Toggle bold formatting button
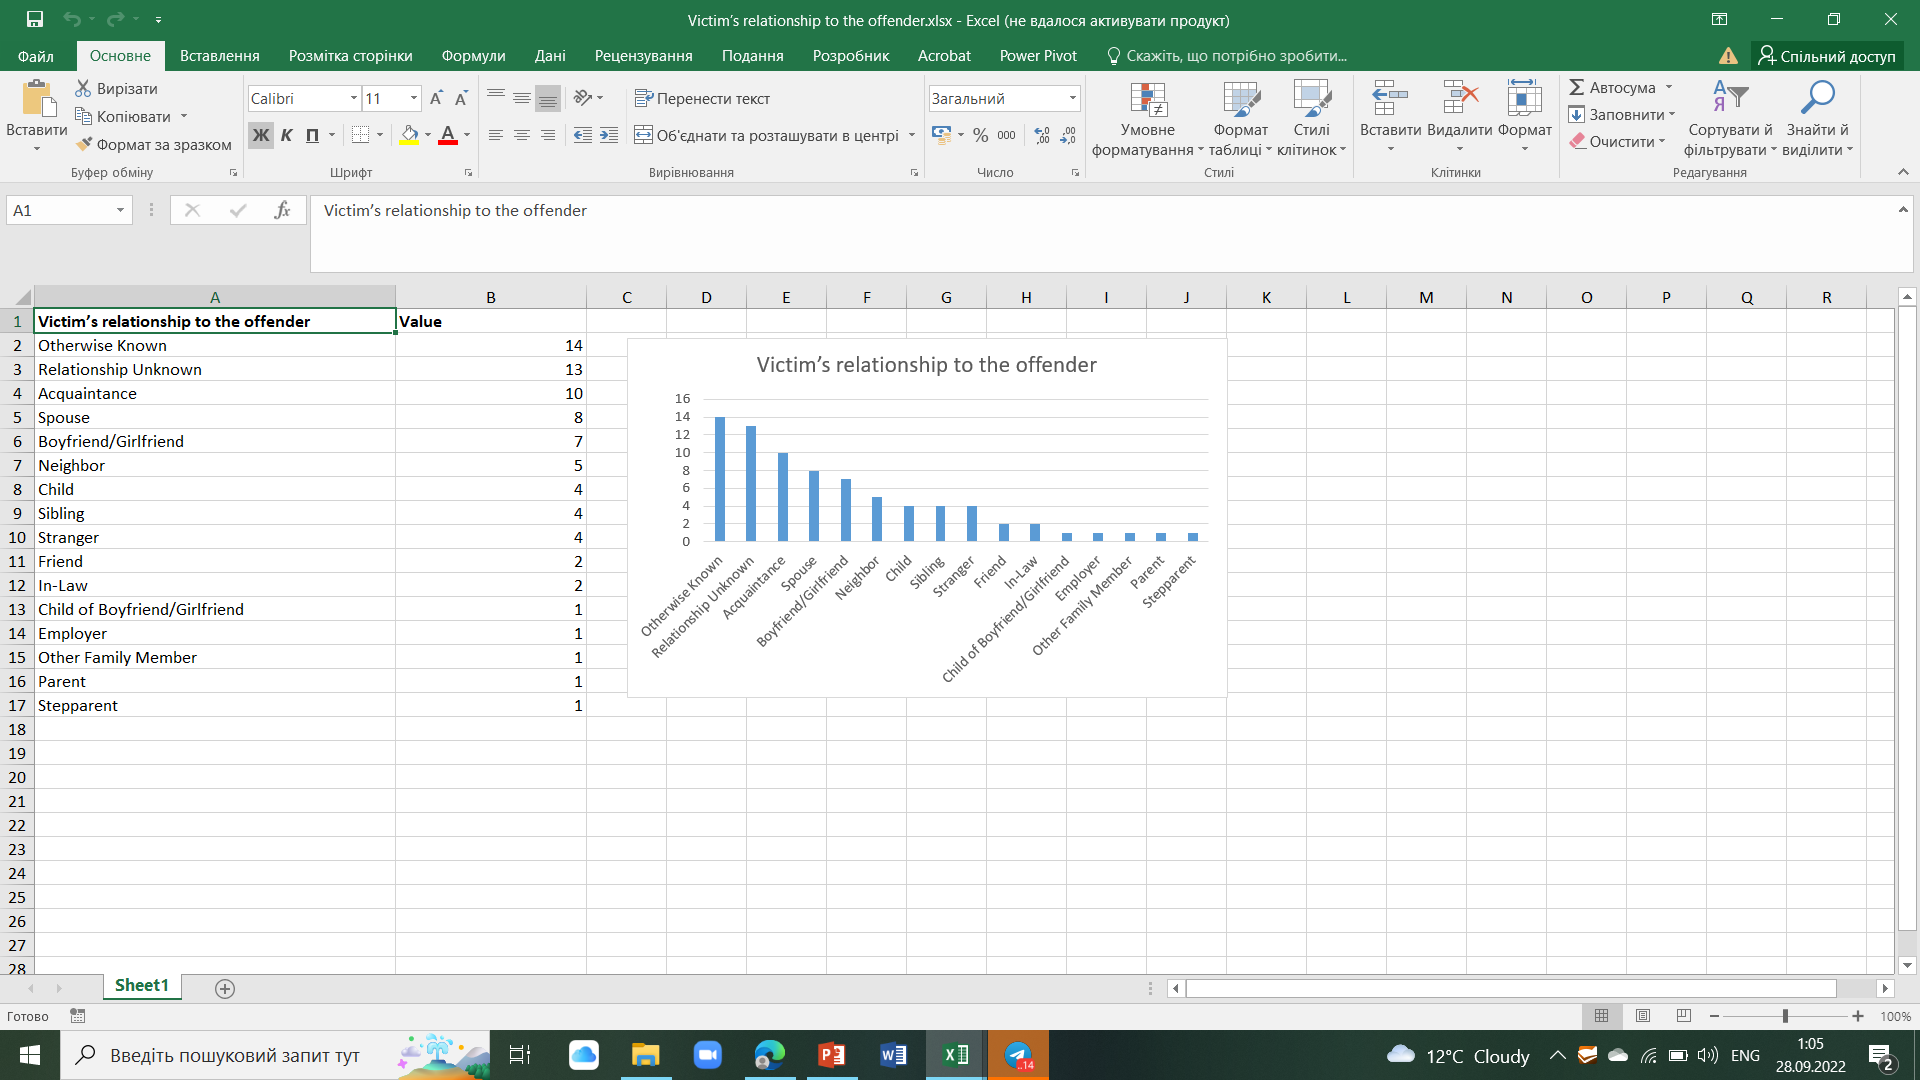Image resolution: width=1920 pixels, height=1080 pixels. pos(261,135)
